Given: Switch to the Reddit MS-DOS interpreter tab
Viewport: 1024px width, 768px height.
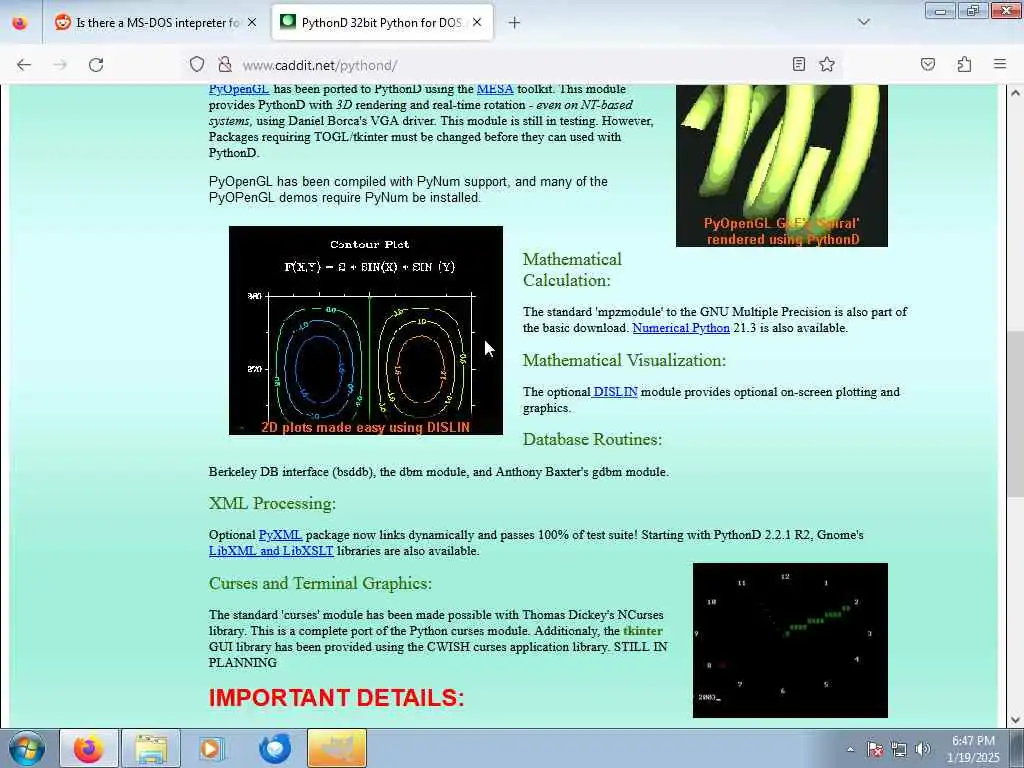Looking at the screenshot, I should [155, 22].
